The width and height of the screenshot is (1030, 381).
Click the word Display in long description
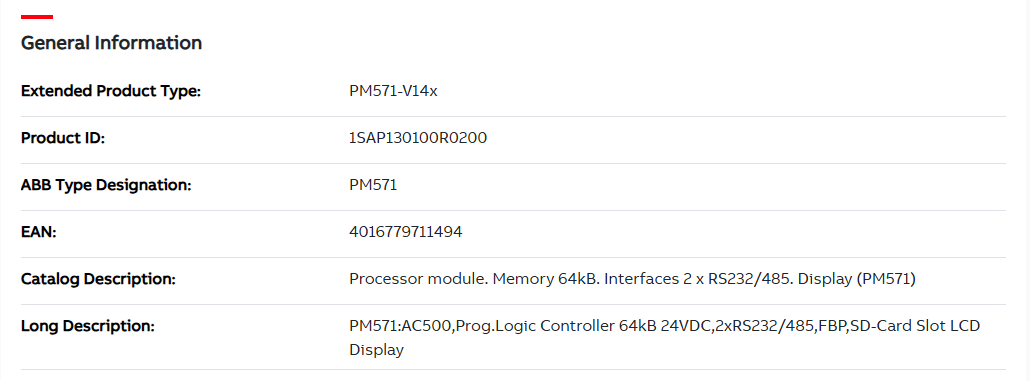pyautogui.click(x=376, y=350)
